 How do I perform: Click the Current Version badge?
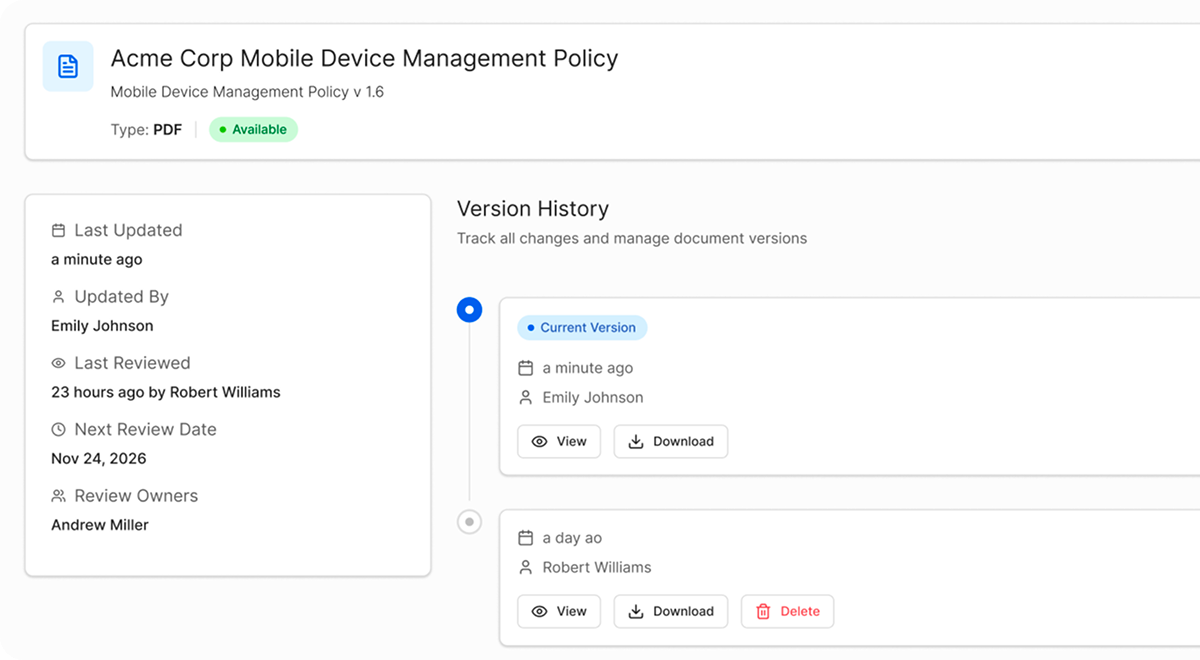click(582, 327)
